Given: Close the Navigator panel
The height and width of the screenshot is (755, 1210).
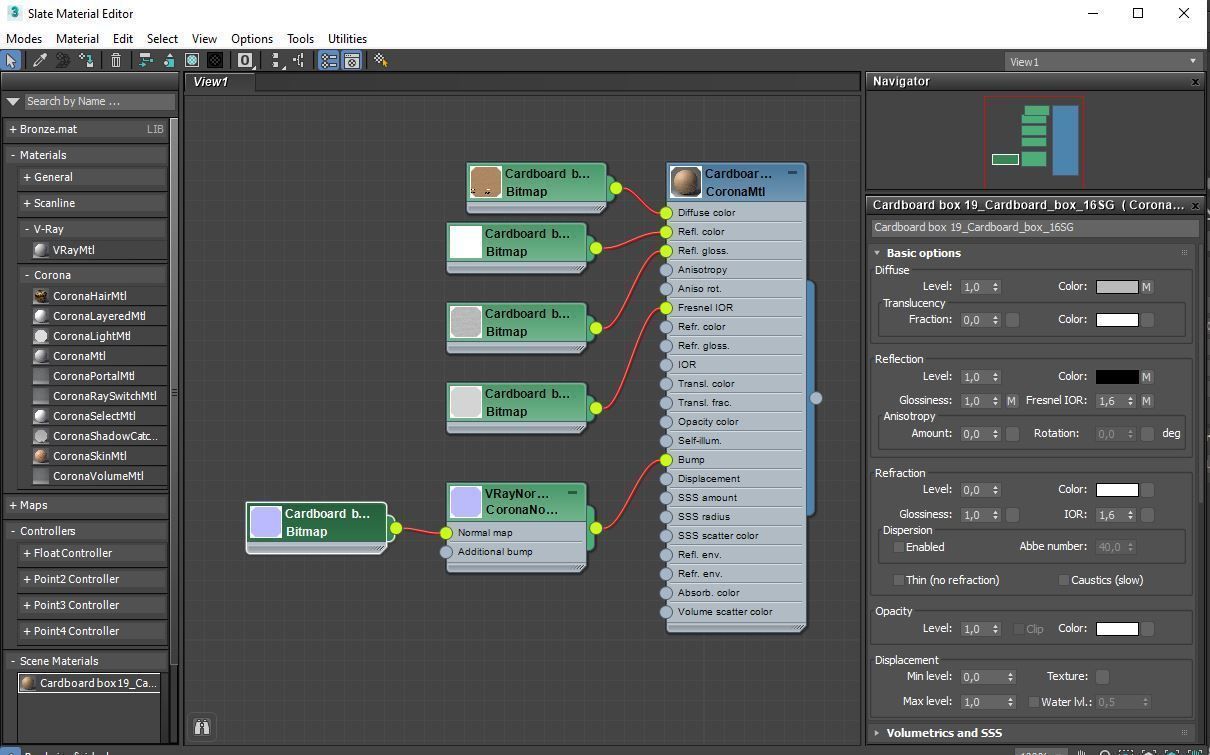Looking at the screenshot, I should click(x=1195, y=82).
